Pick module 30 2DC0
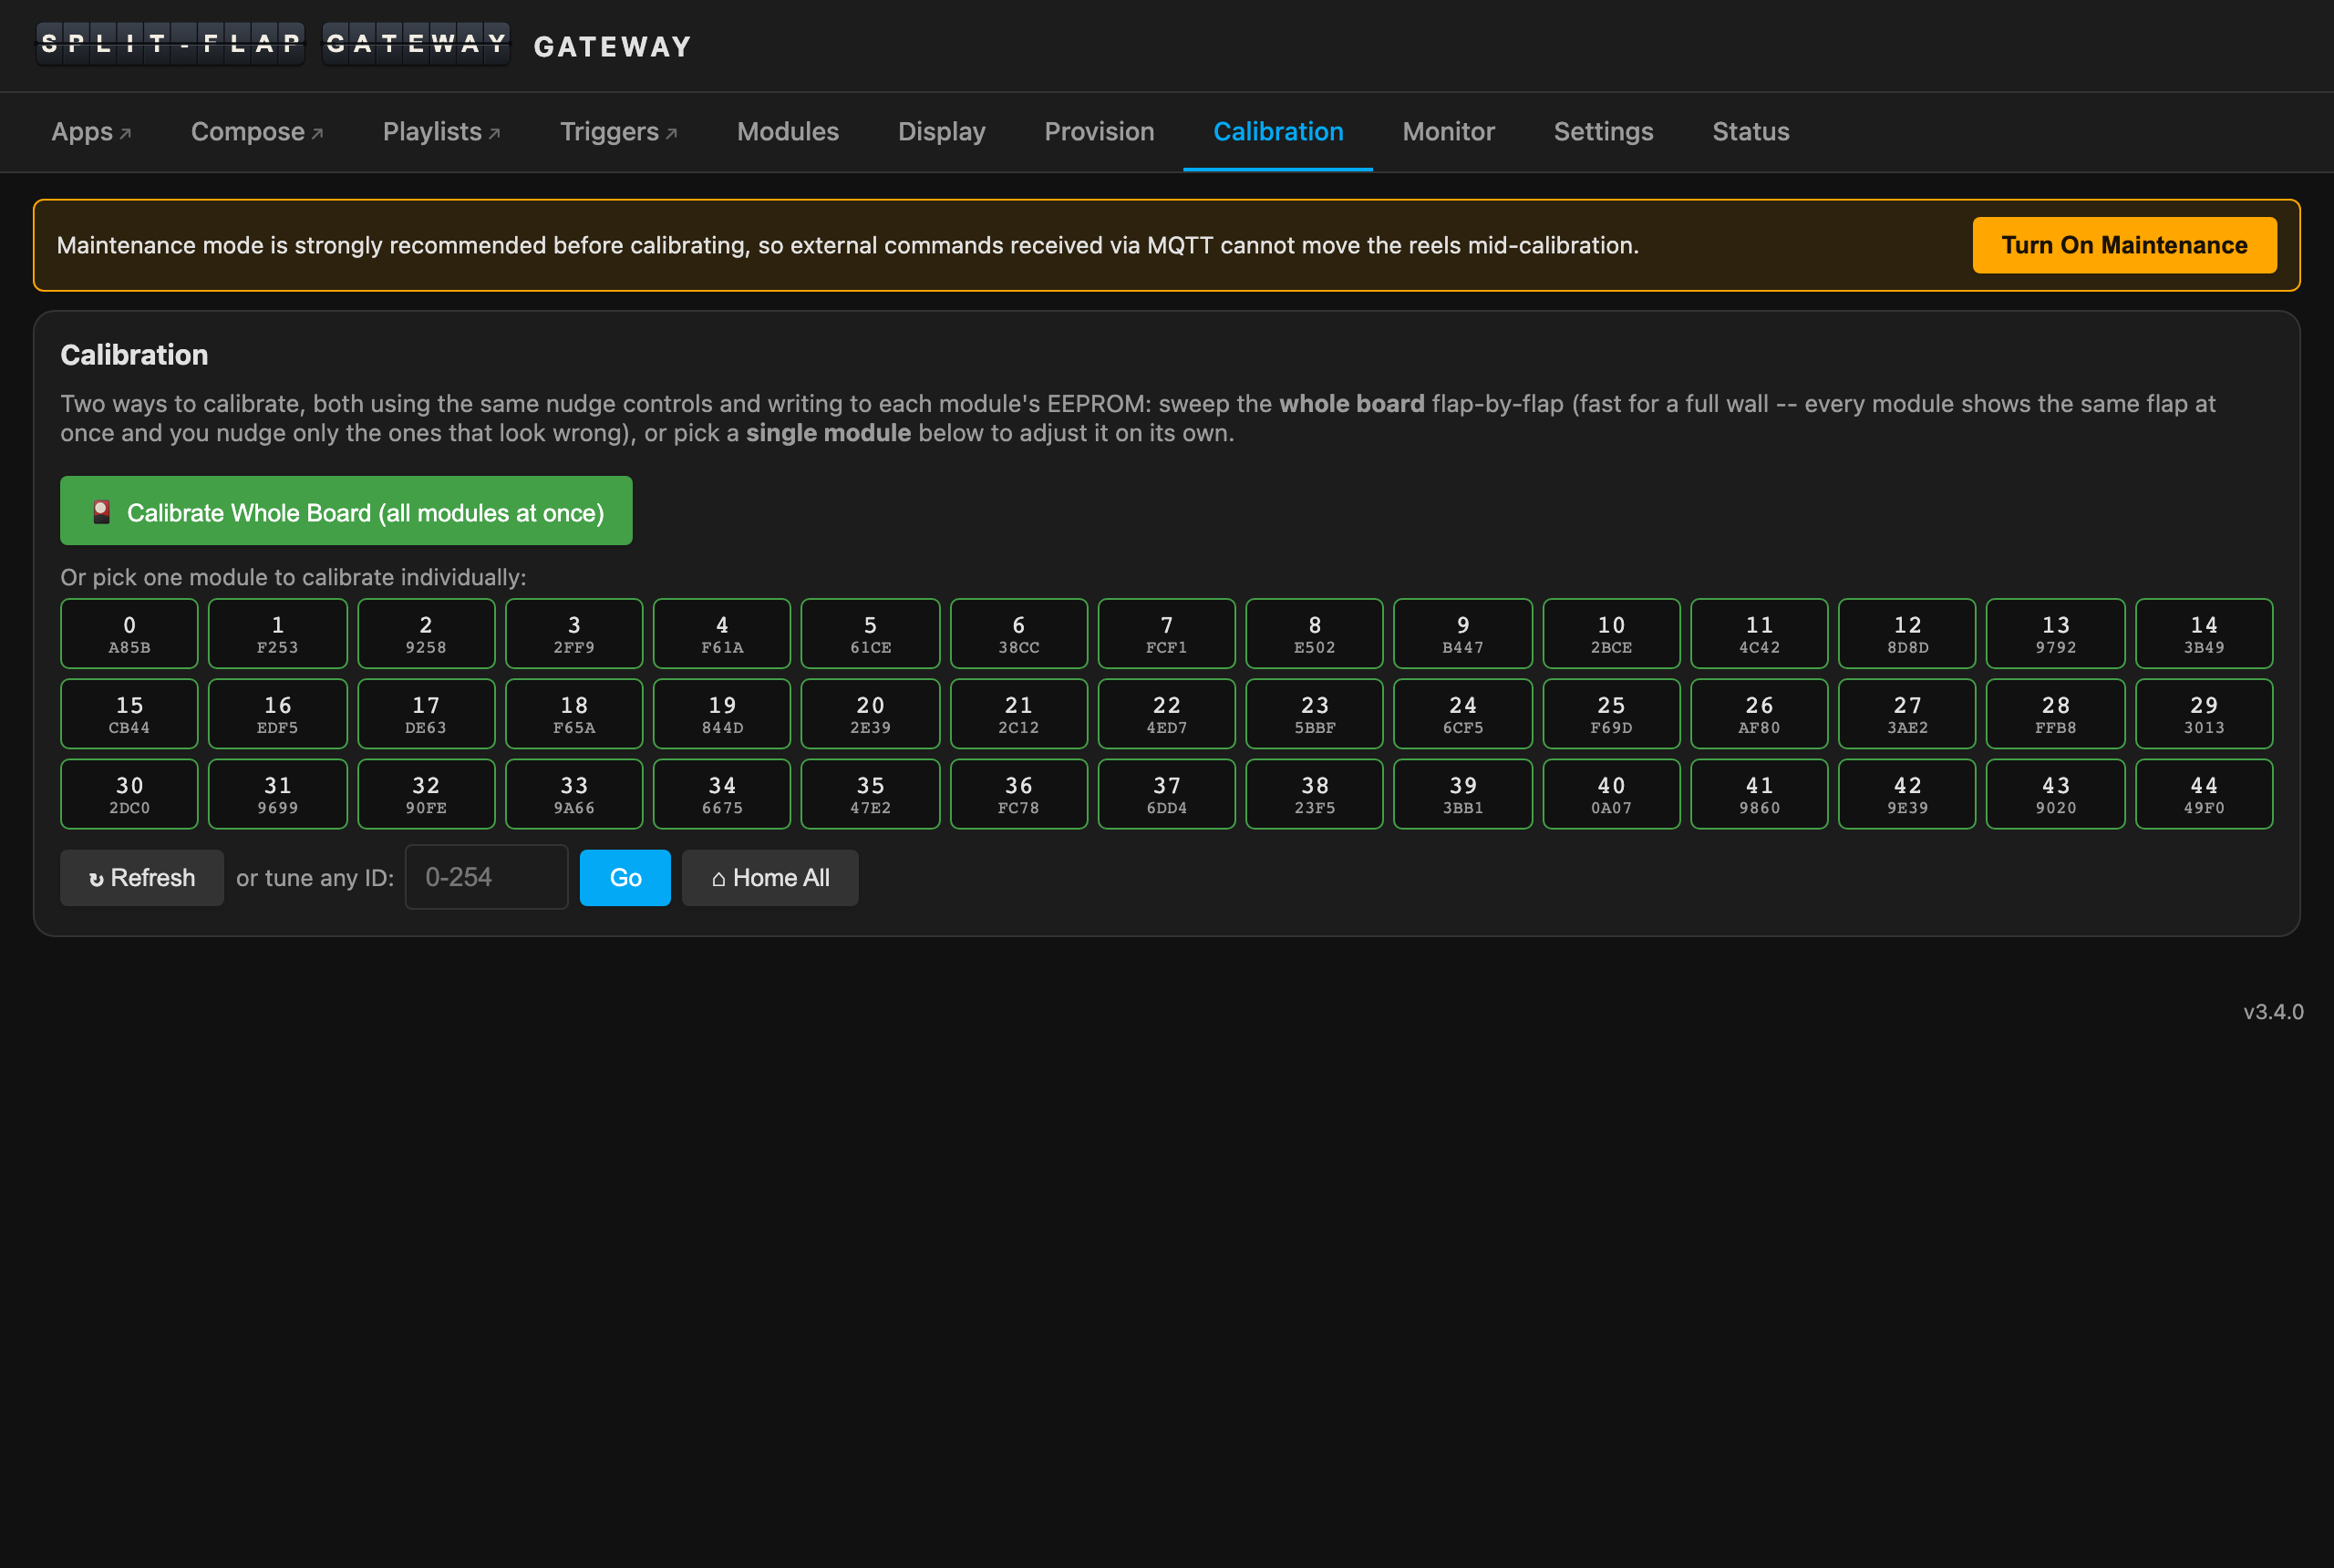The image size is (2334, 1568). tap(129, 794)
